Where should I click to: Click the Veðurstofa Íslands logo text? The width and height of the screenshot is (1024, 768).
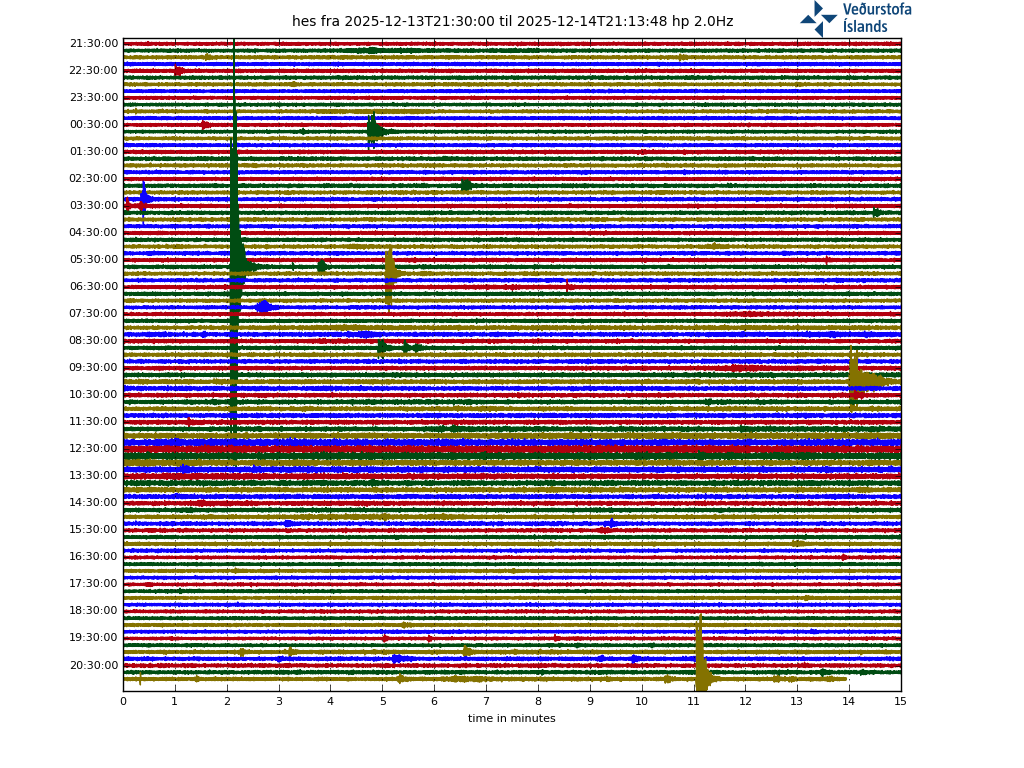click(x=876, y=18)
